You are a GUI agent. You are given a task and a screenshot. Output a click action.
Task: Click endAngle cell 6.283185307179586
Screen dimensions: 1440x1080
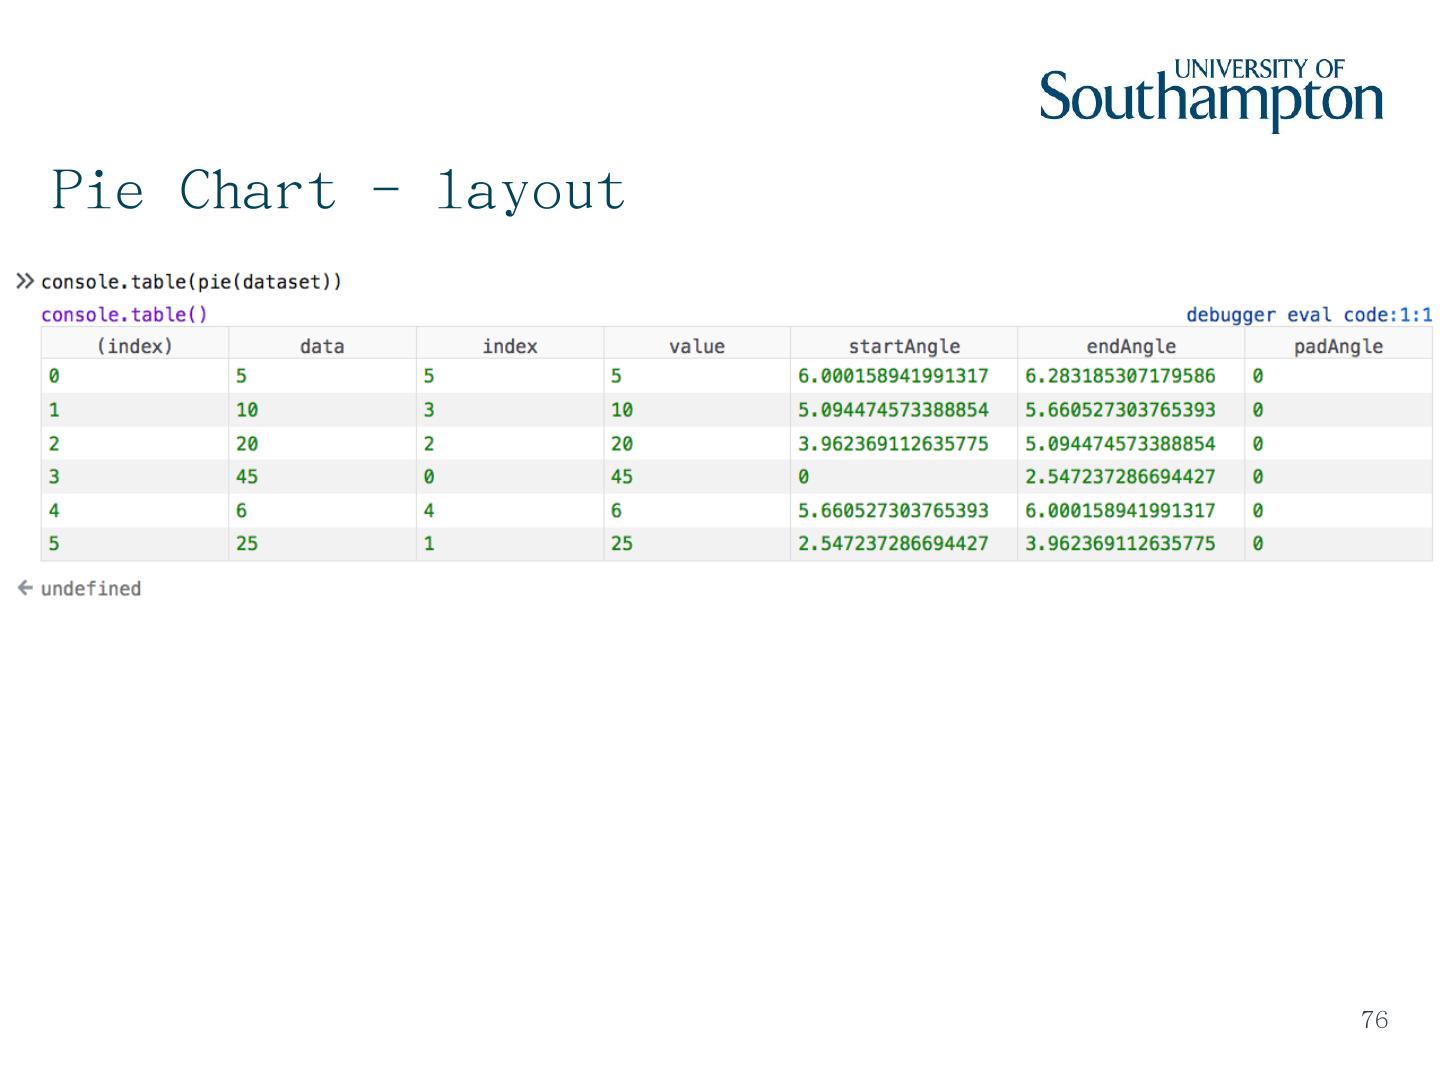[1120, 376]
